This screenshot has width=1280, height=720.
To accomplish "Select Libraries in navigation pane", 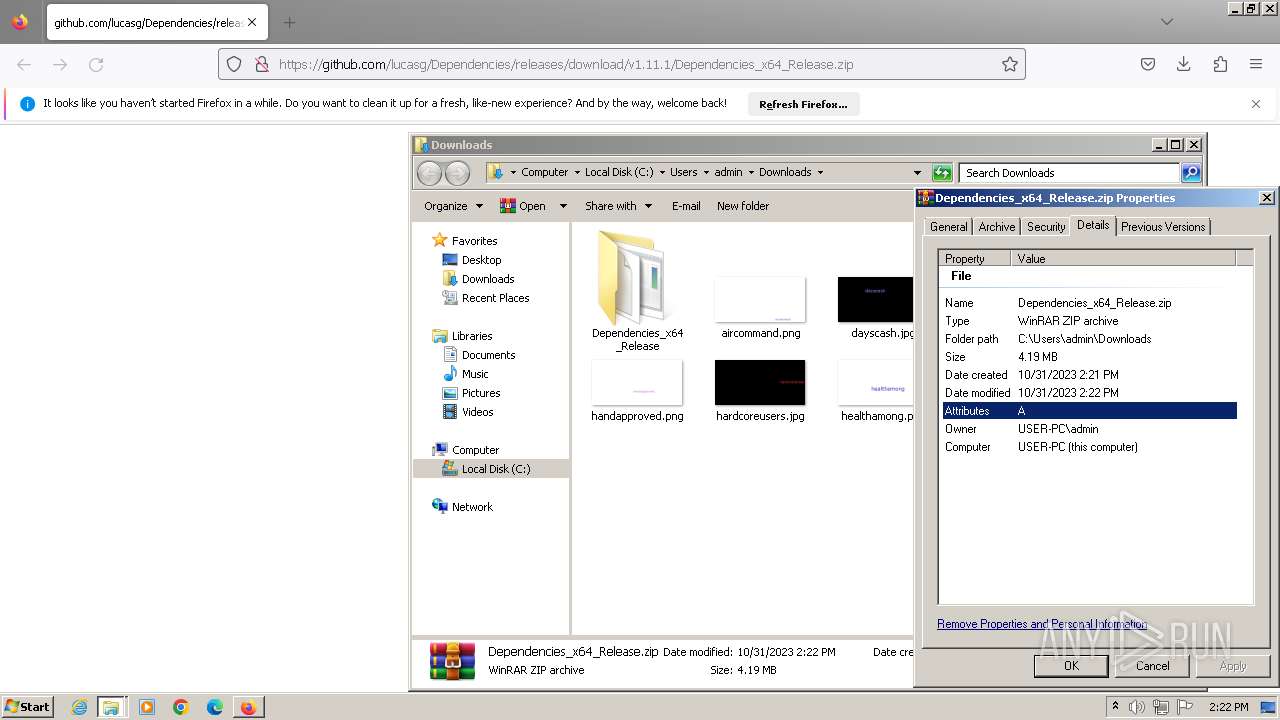I will 472,336.
